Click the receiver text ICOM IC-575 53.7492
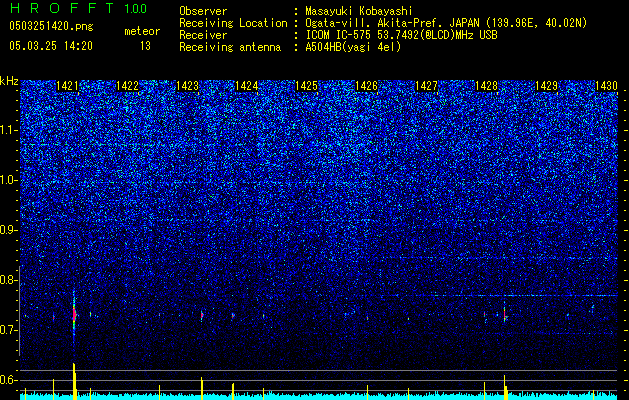 tap(365, 35)
